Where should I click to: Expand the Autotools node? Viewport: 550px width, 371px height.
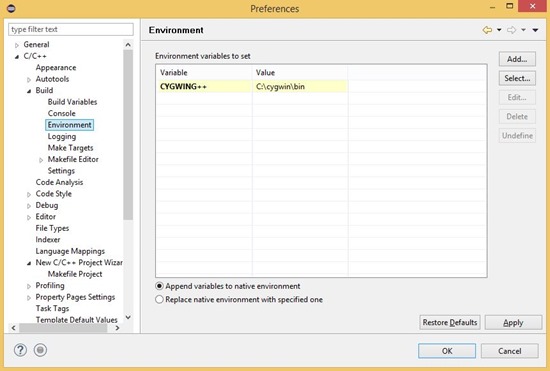pos(29,80)
